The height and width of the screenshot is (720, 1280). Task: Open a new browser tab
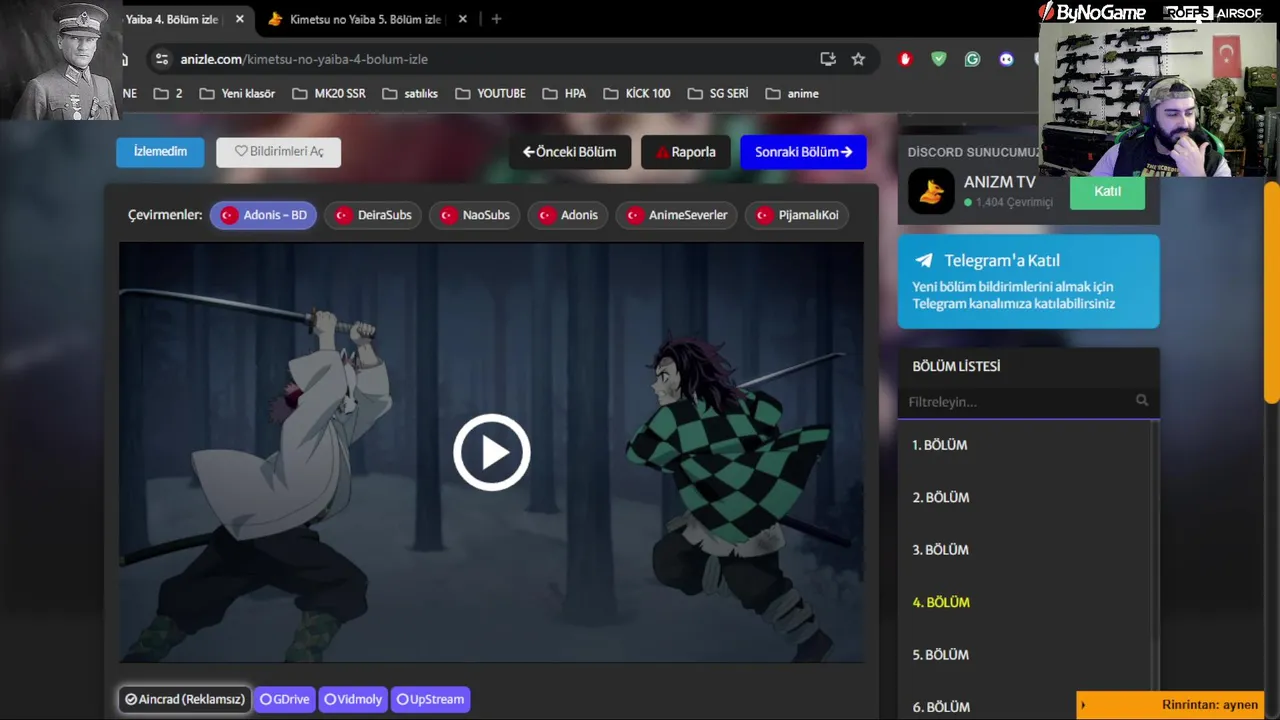[x=496, y=19]
